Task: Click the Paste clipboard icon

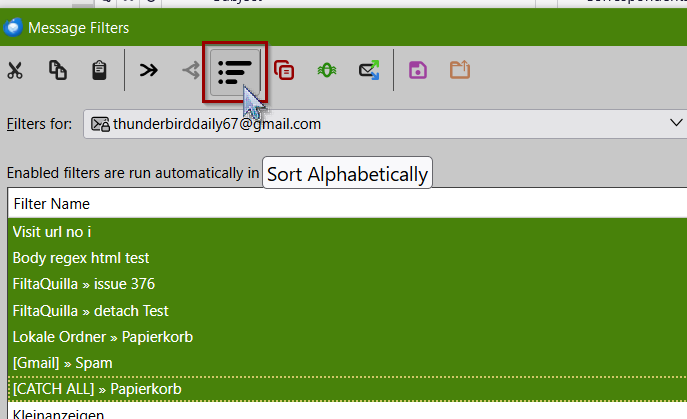Action: coord(99,70)
